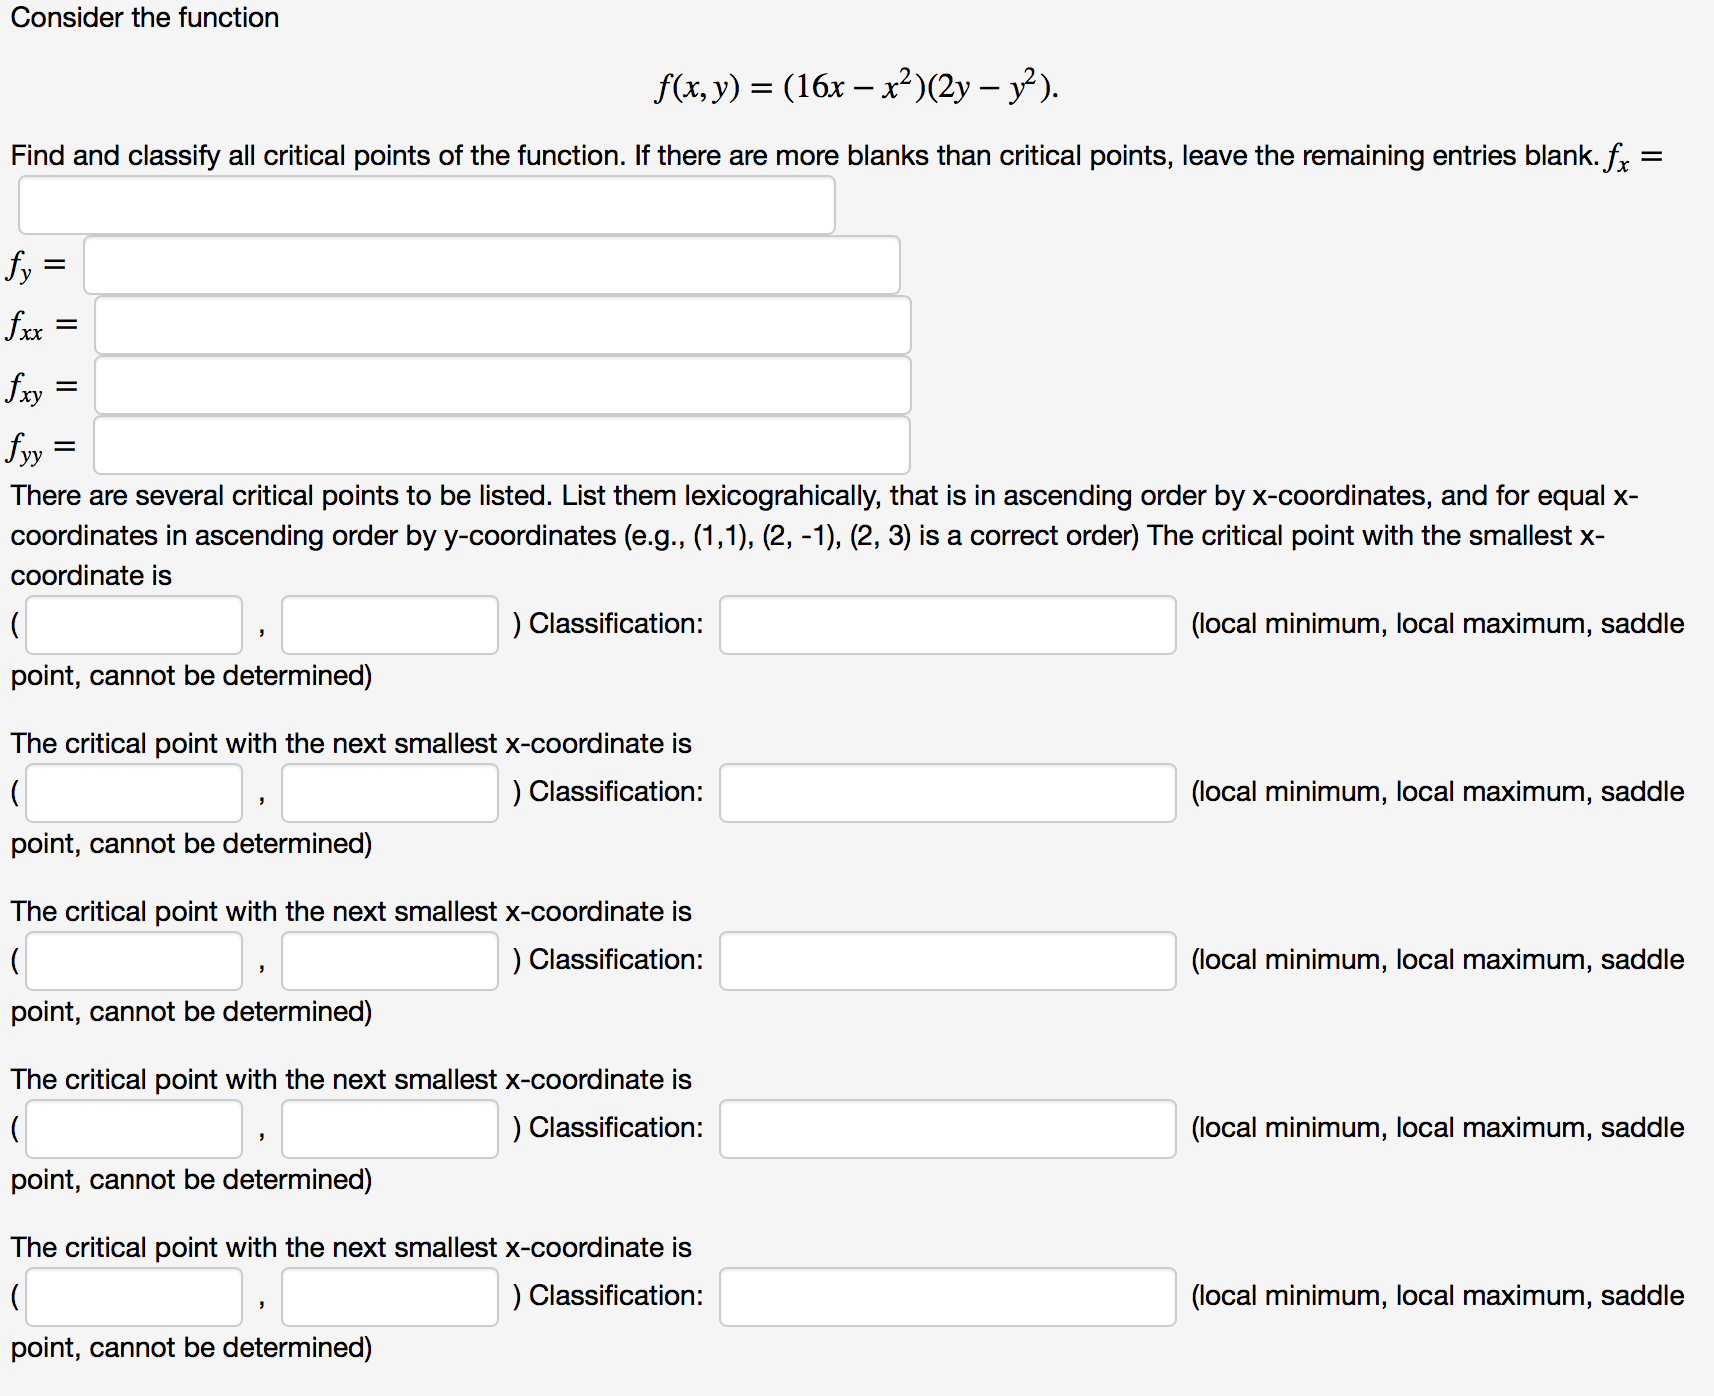Click y-coordinate box of fourth critical point
This screenshot has height=1396, width=1714.
click(390, 1129)
